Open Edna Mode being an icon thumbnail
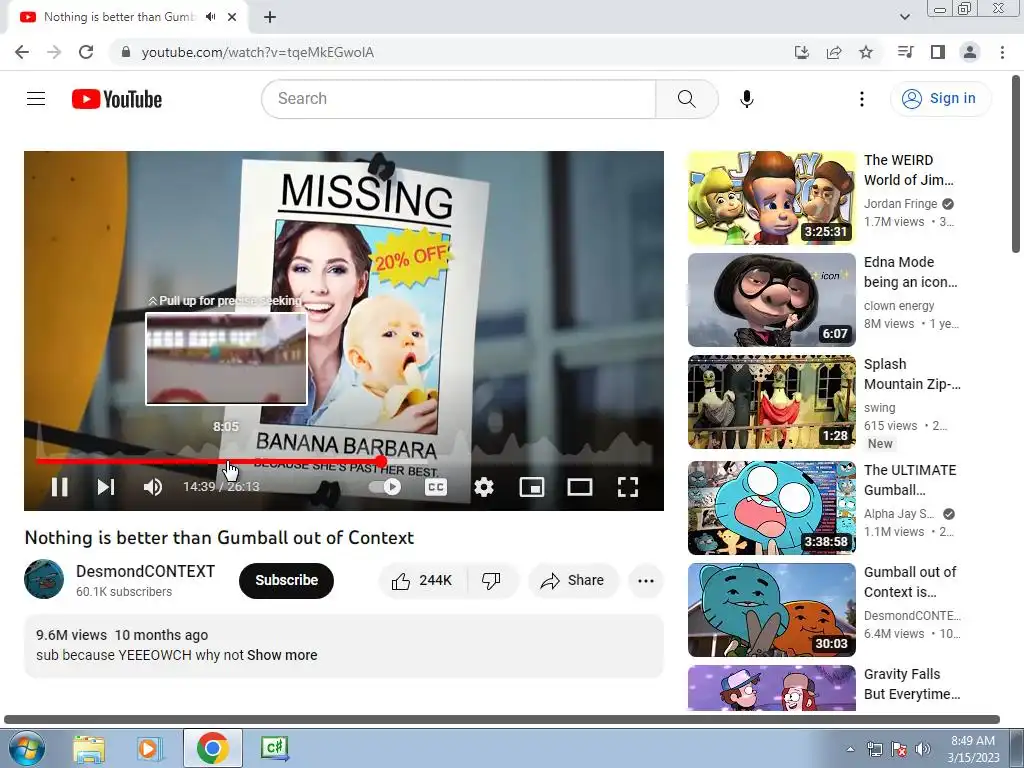 [x=772, y=300]
